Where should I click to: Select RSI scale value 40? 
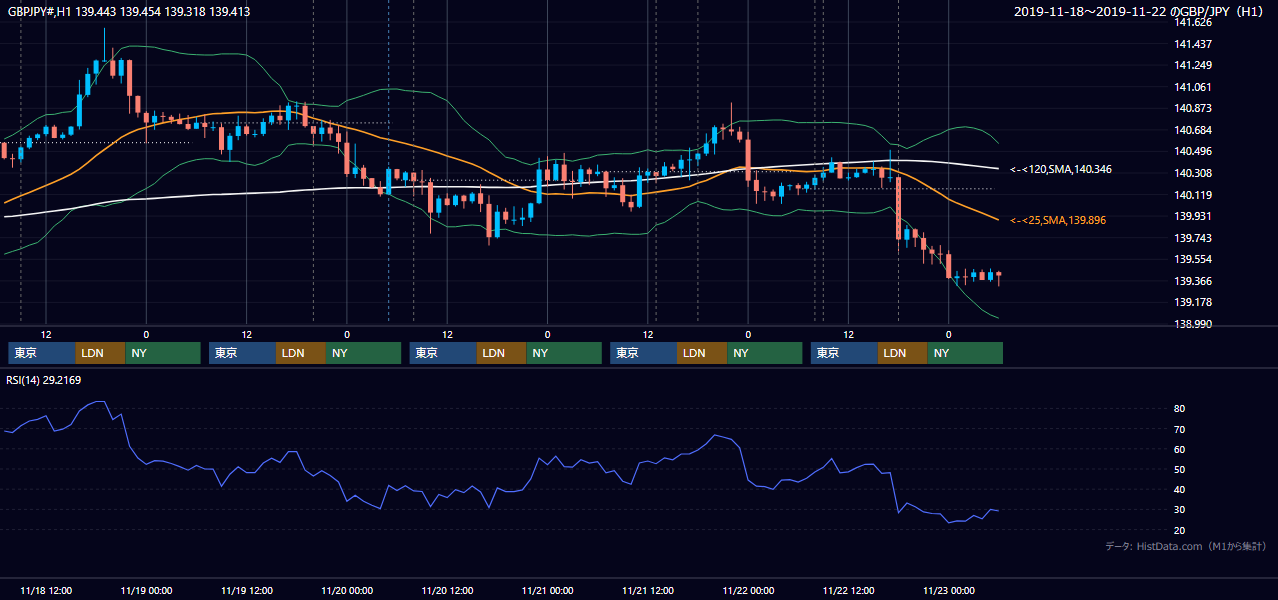tap(1180, 490)
